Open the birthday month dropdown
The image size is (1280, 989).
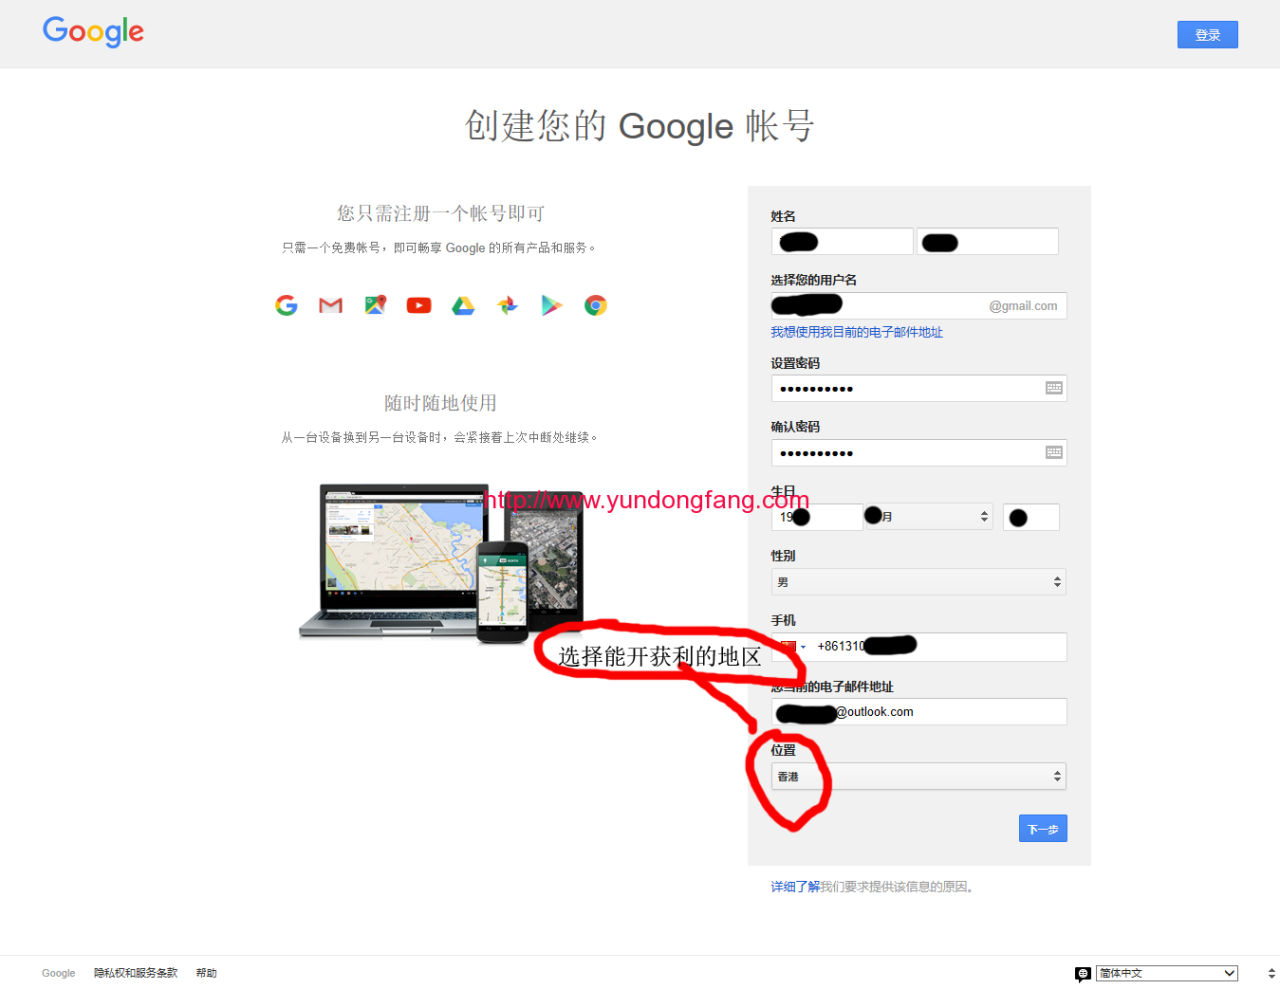pyautogui.click(x=929, y=517)
